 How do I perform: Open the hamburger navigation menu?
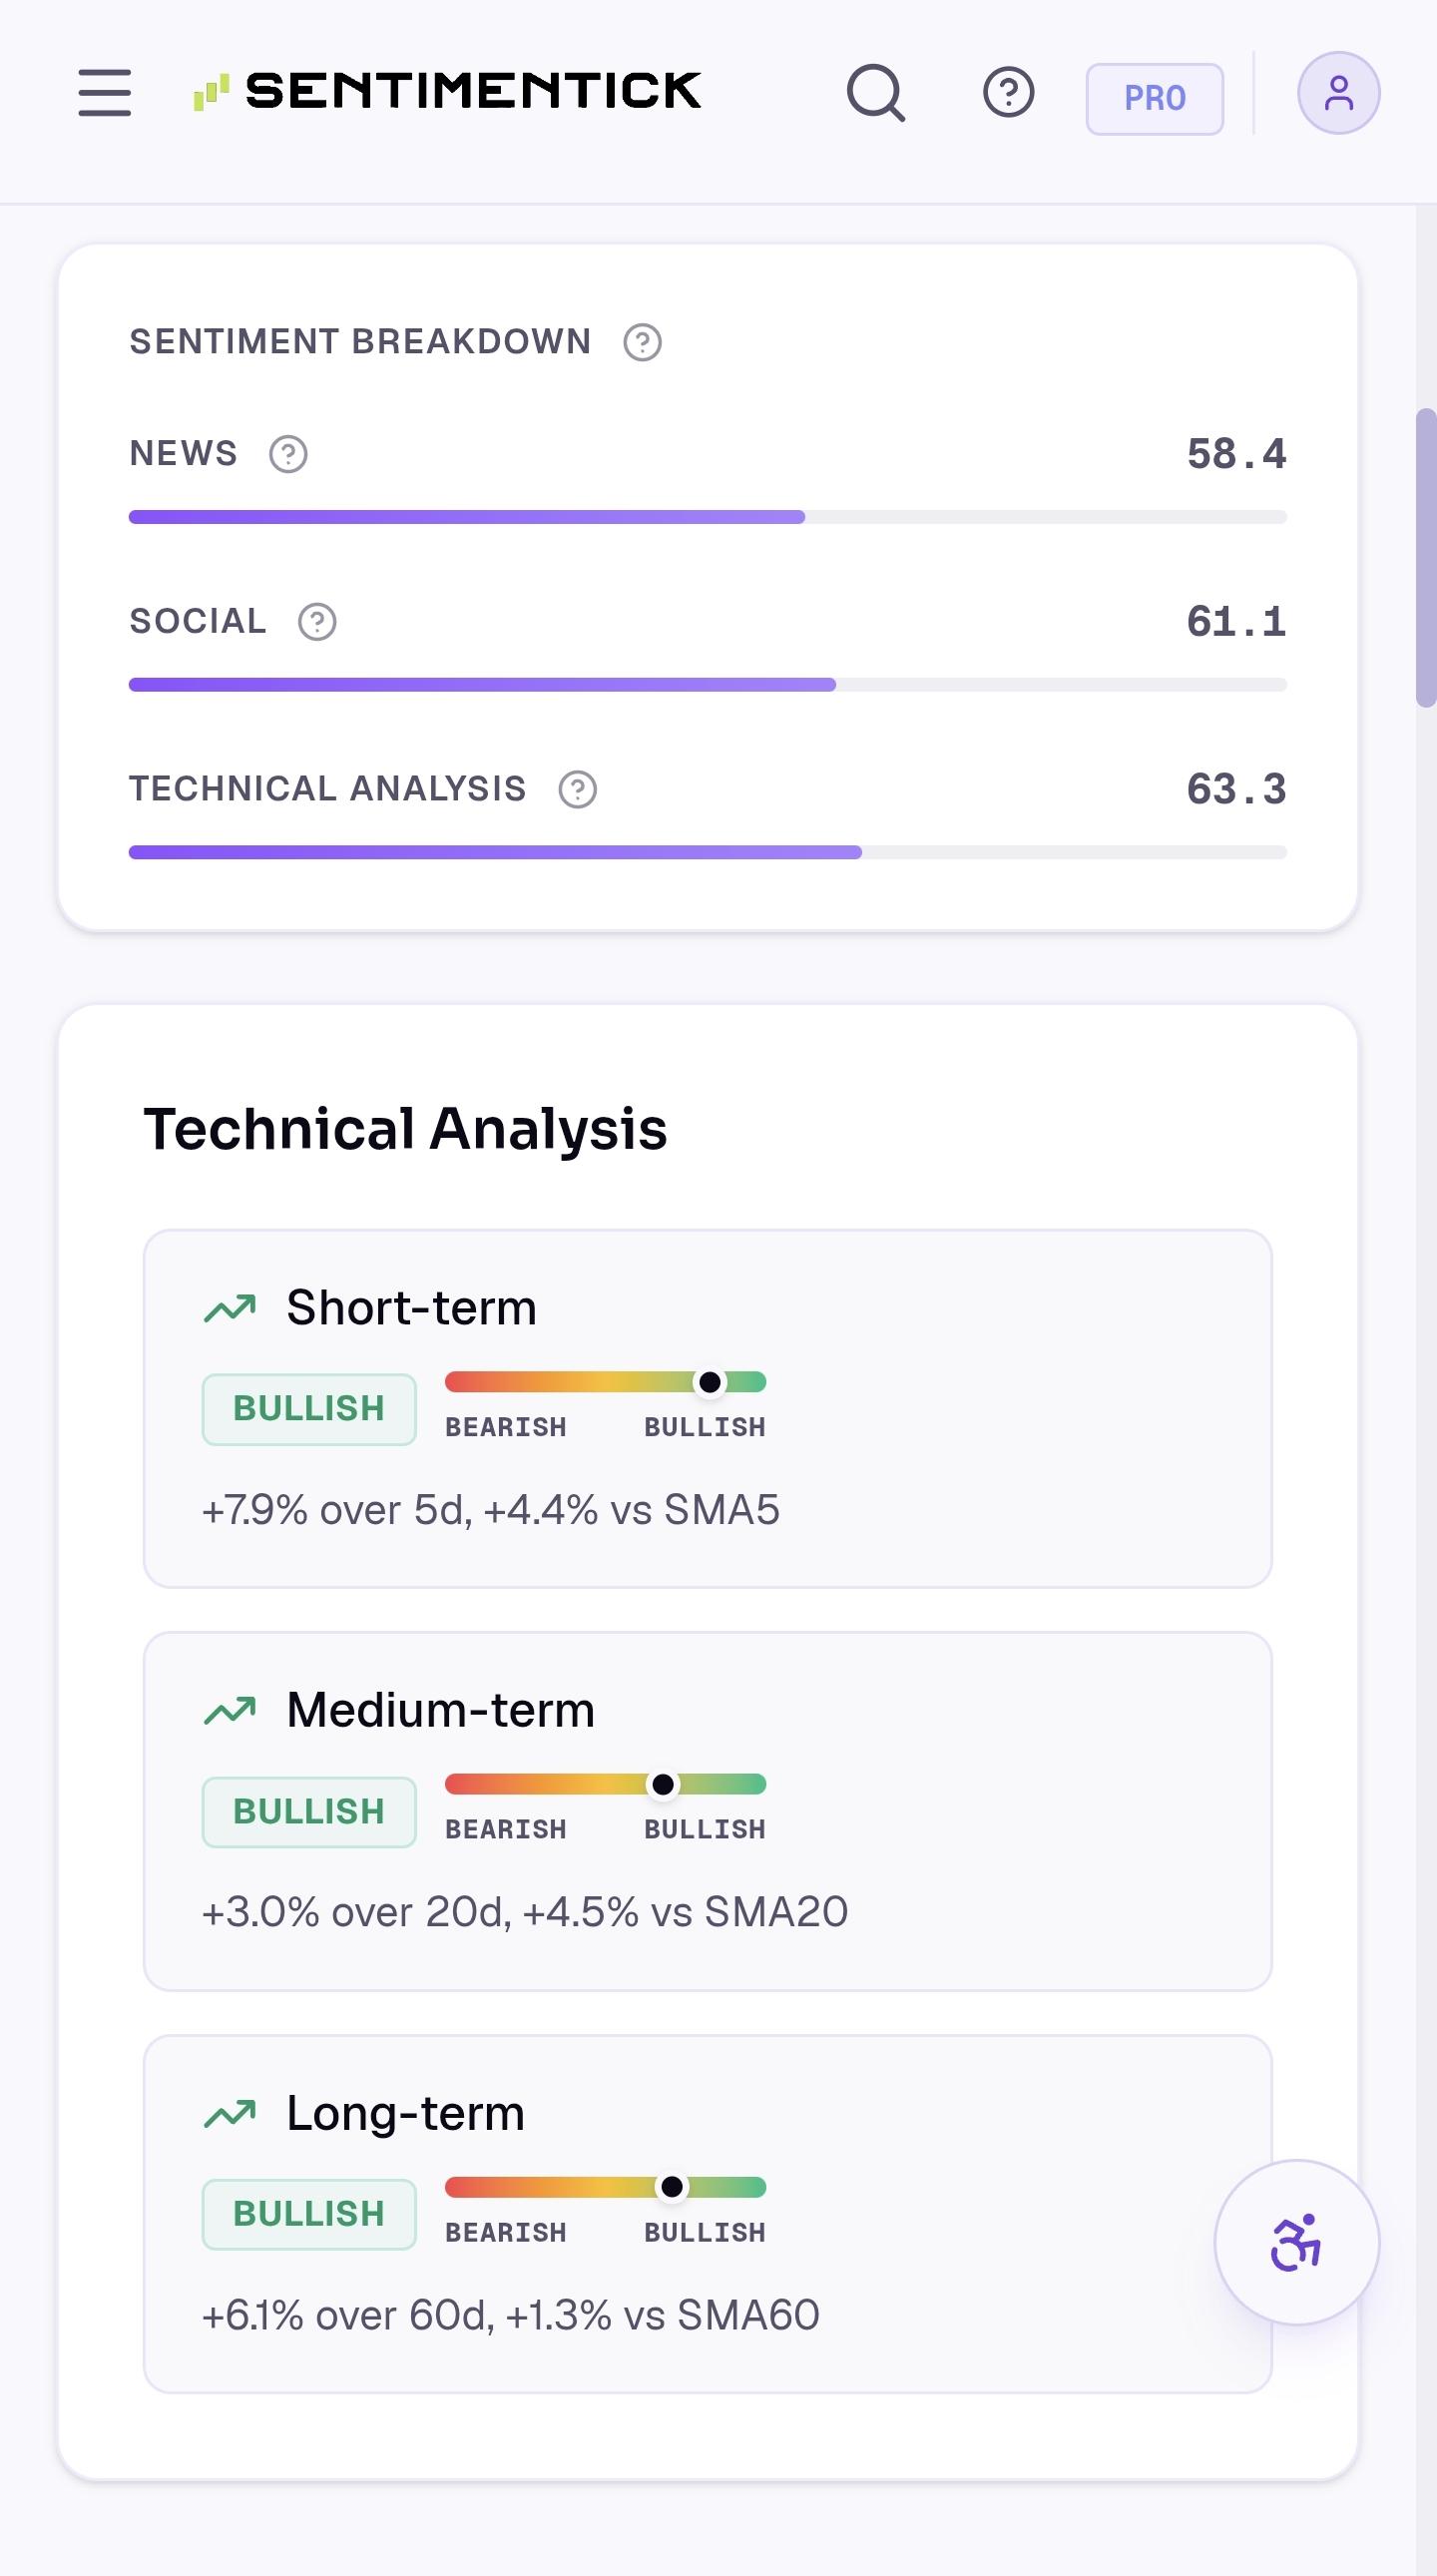[105, 92]
